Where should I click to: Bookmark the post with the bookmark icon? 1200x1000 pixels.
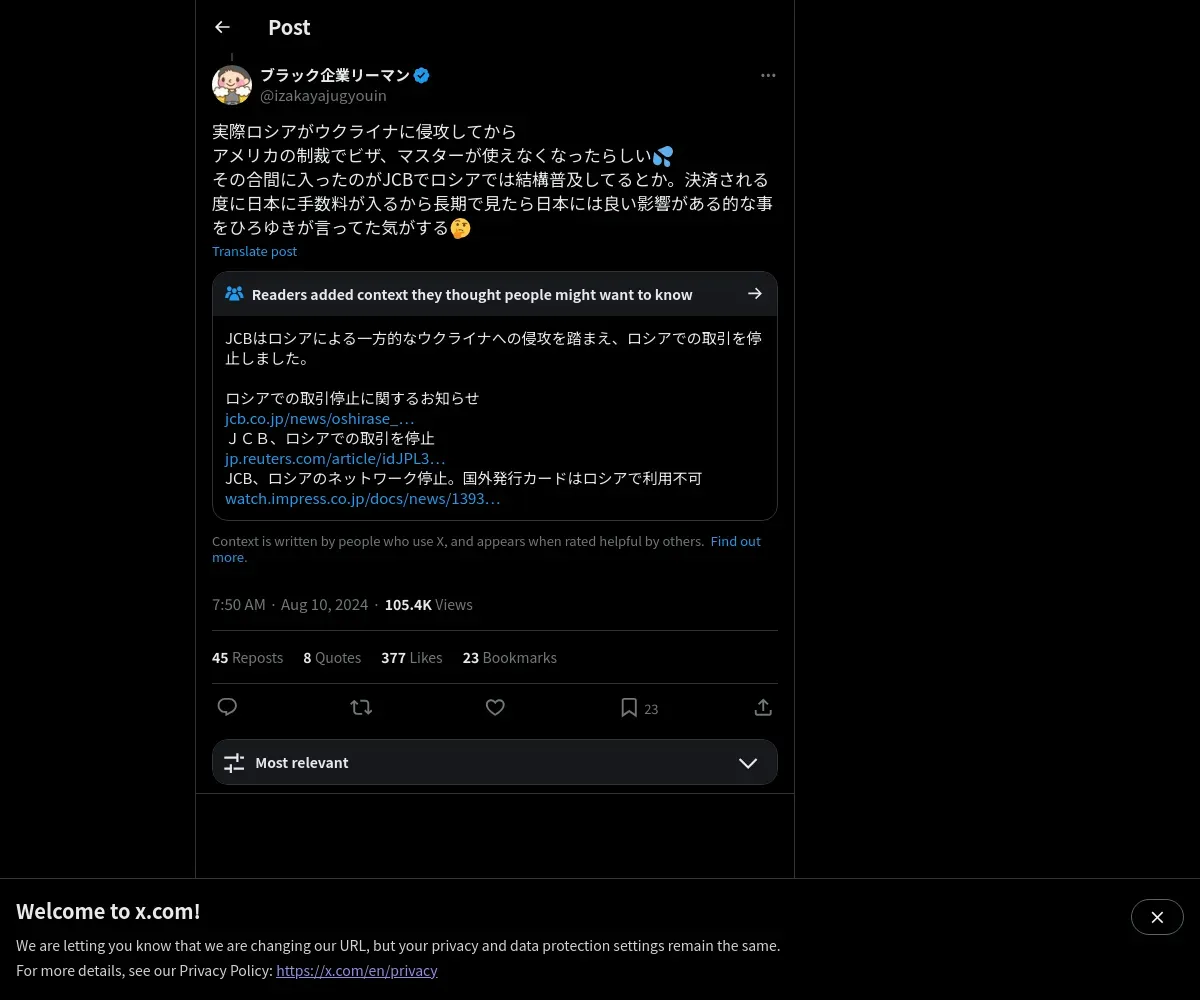[x=629, y=707]
